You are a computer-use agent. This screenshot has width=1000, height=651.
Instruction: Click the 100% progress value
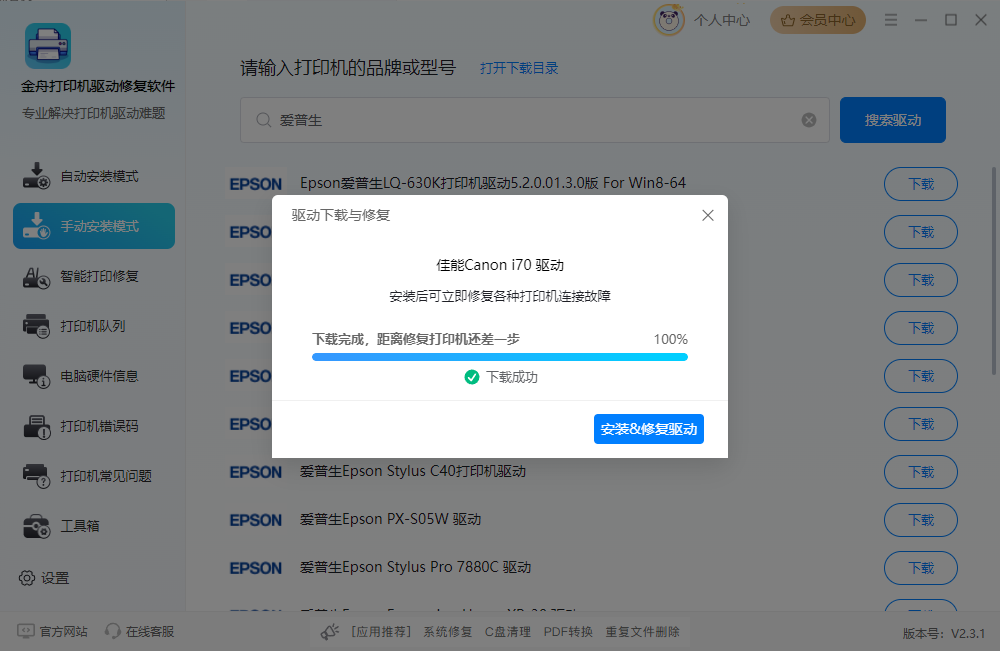tap(670, 339)
